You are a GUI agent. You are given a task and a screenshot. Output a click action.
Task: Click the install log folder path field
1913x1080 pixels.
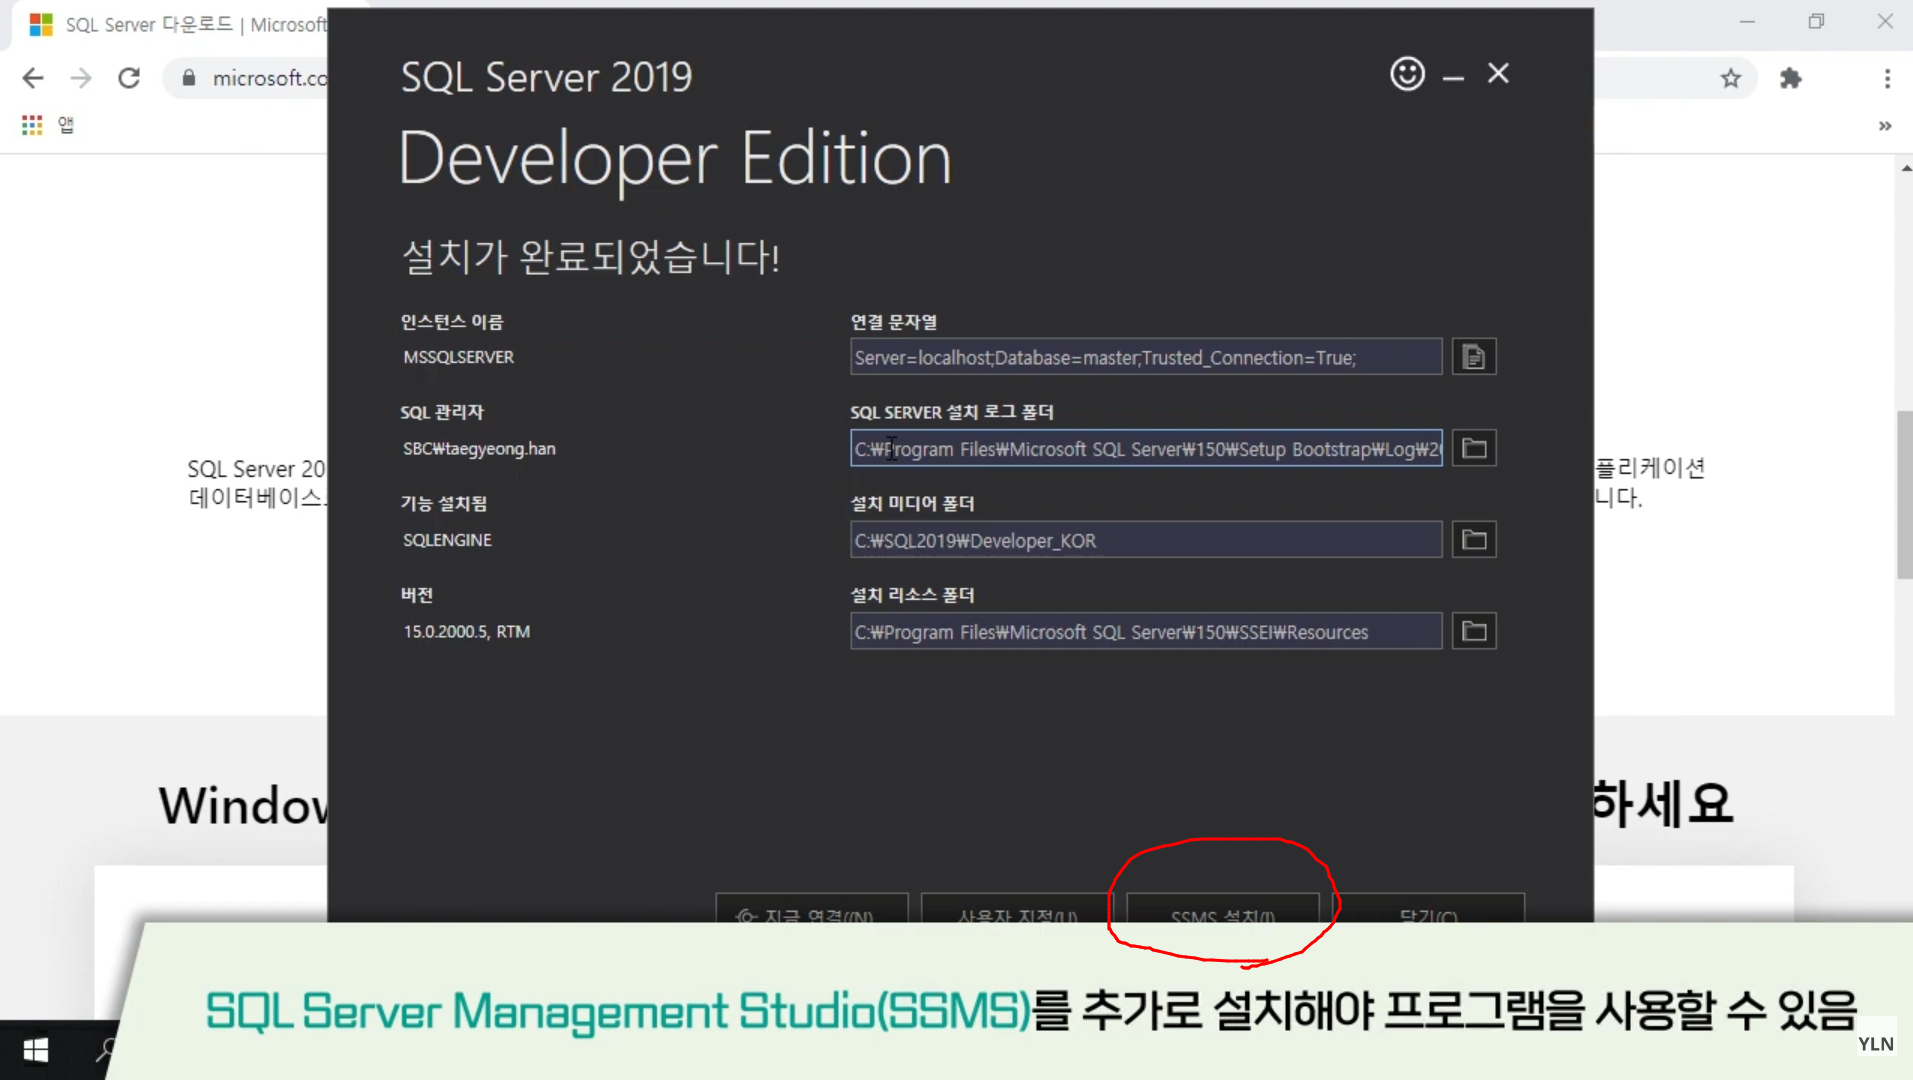pos(1146,448)
